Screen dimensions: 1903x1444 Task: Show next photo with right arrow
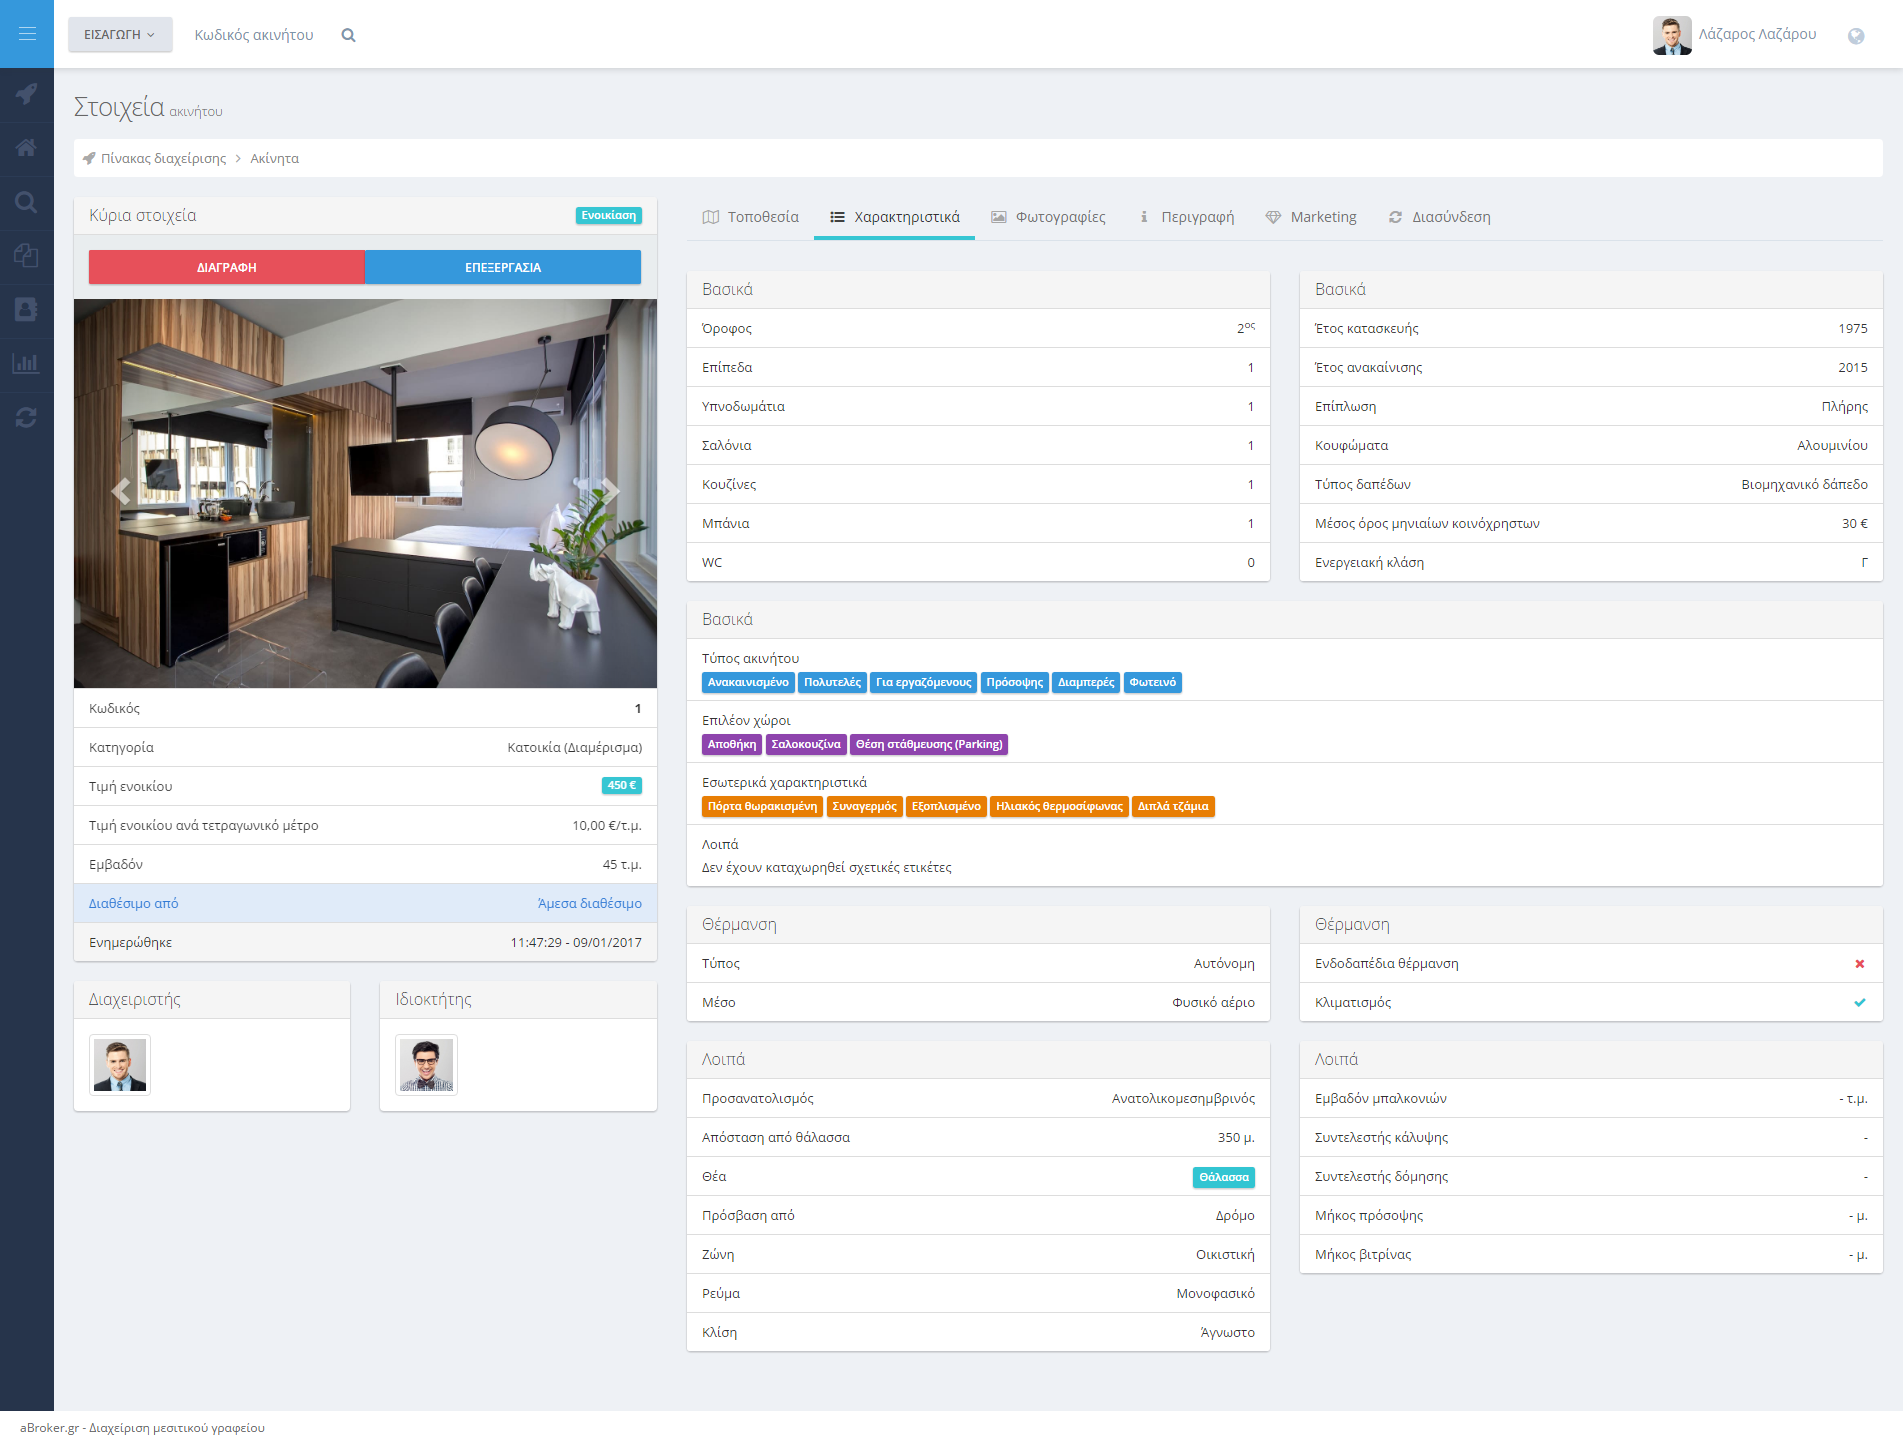point(610,491)
